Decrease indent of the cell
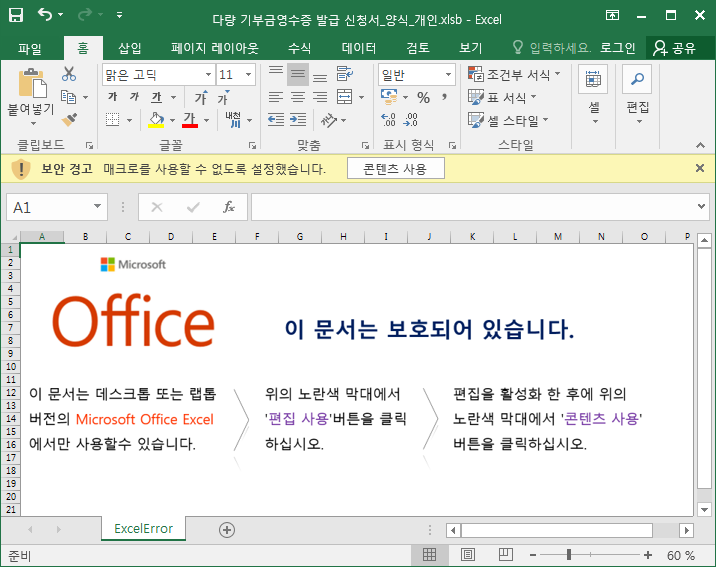The width and height of the screenshot is (716, 567). coord(276,120)
